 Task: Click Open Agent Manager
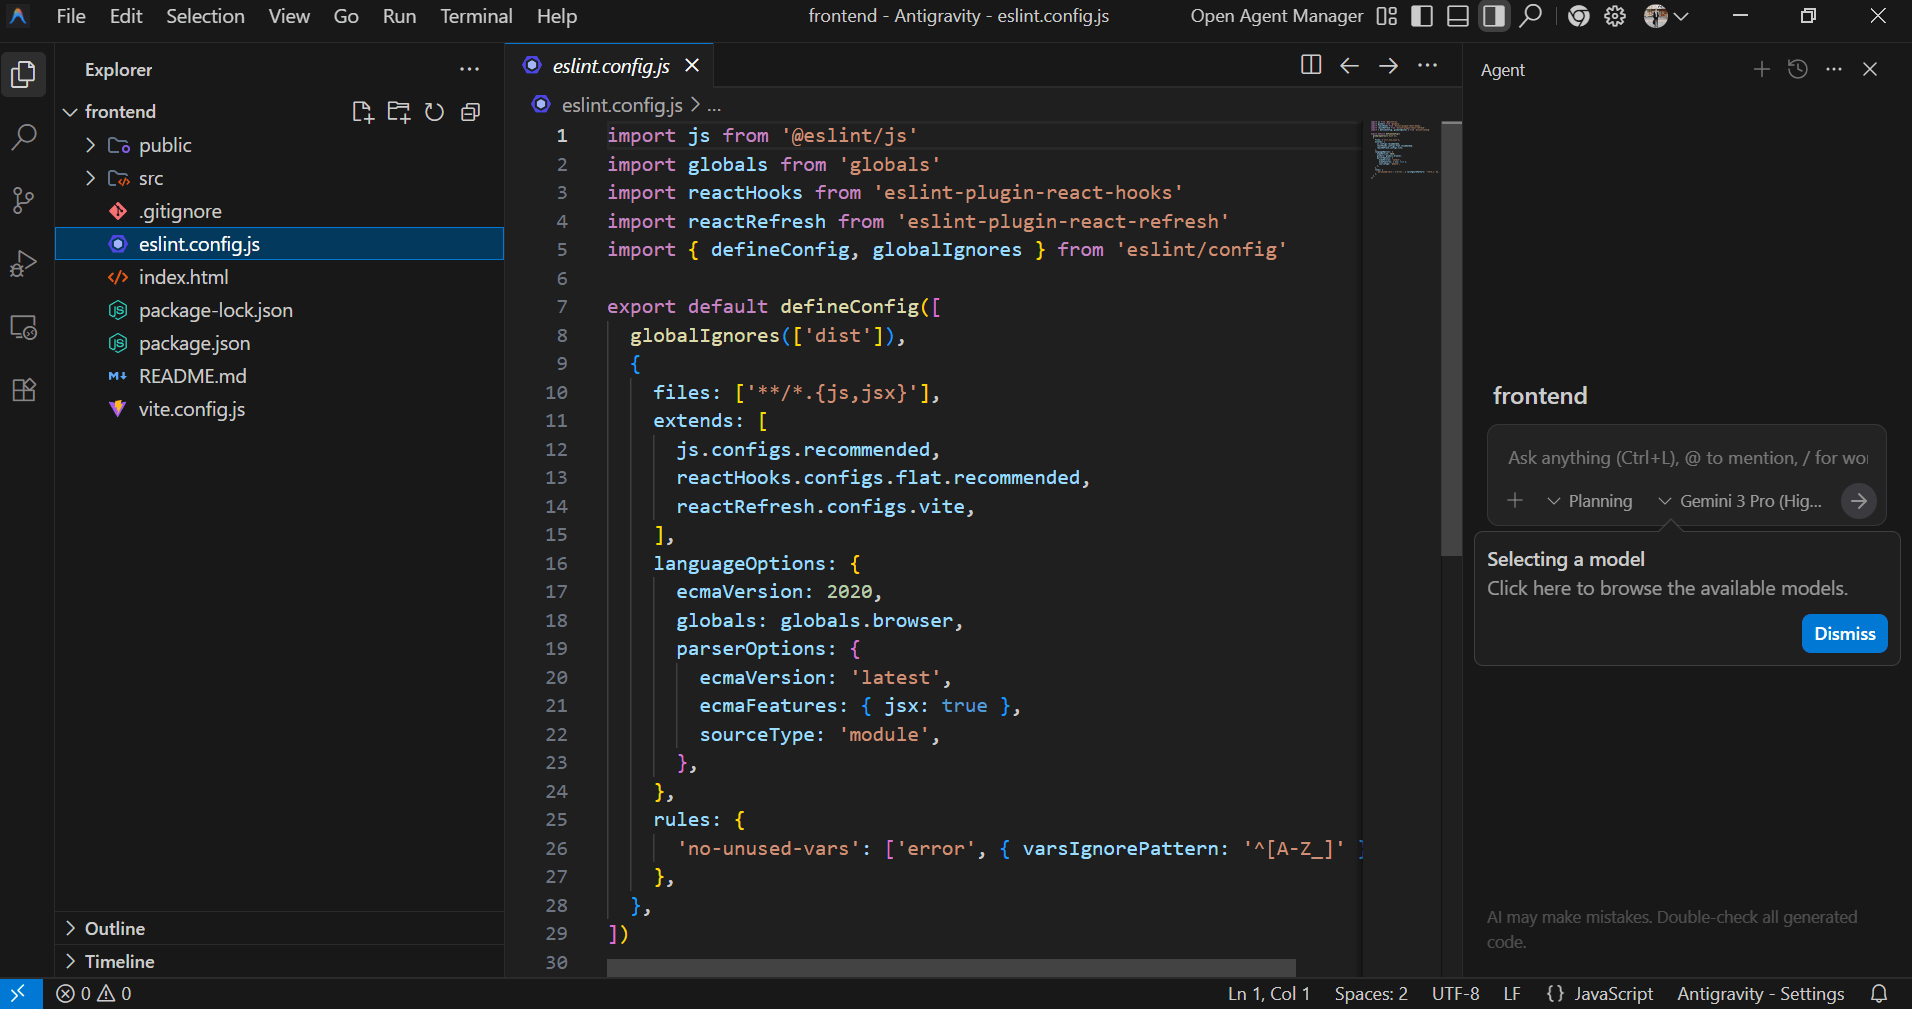[x=1276, y=16]
